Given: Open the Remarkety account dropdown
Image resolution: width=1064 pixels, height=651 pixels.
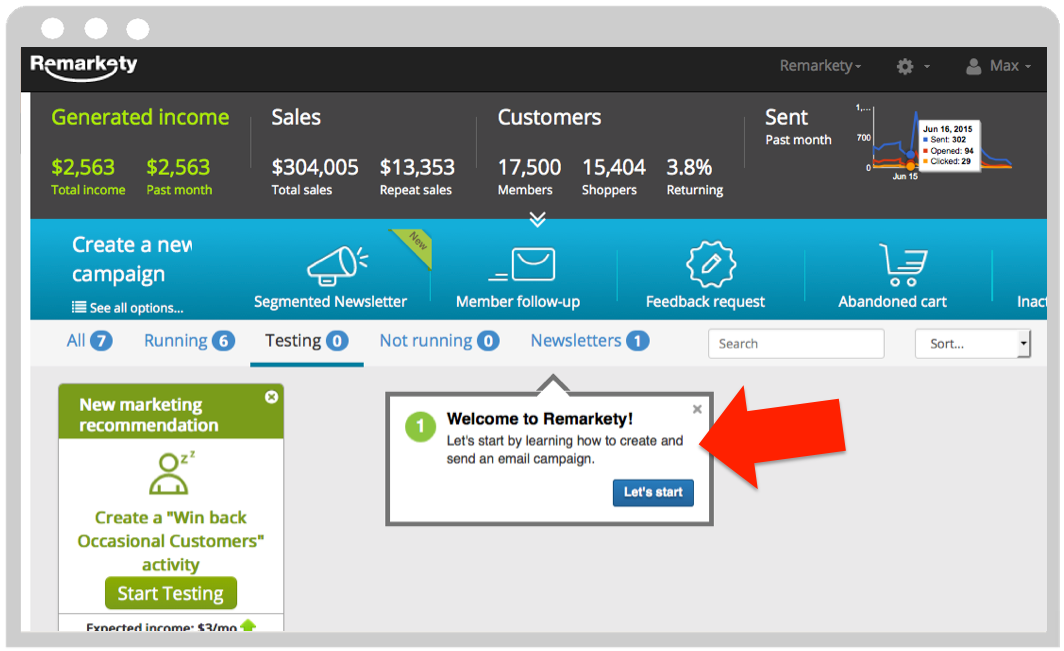Looking at the screenshot, I should (820, 66).
